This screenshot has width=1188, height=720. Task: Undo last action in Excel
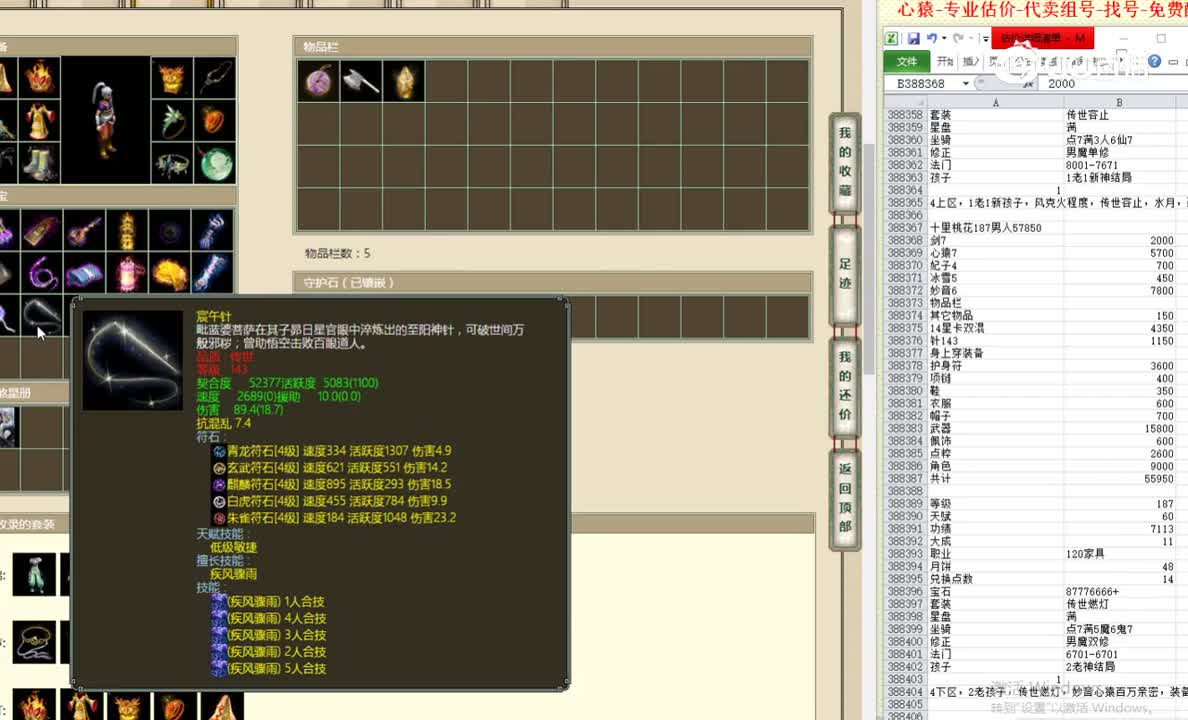click(x=931, y=38)
